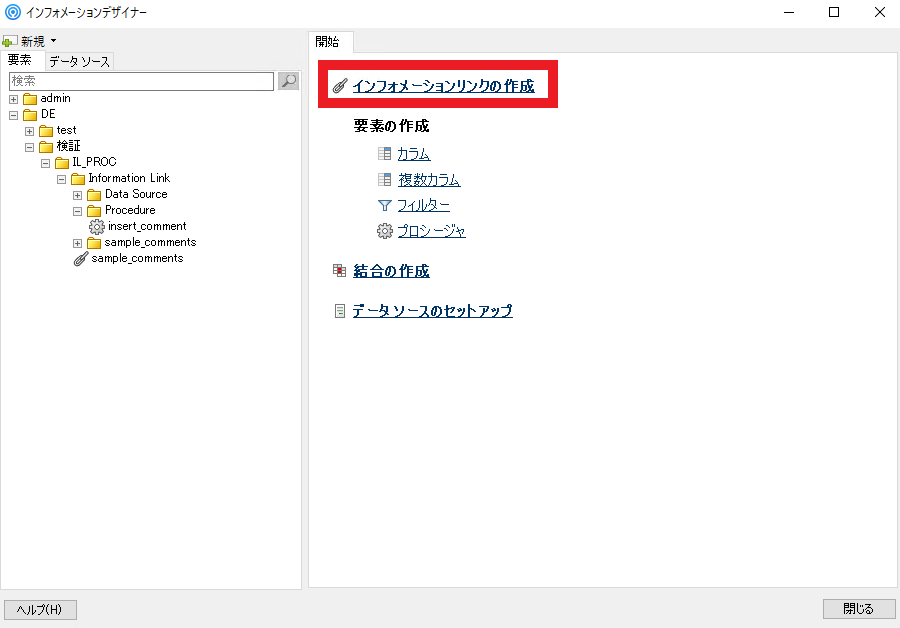Viewport: 900px width, 628px height.
Task: Open the 新規 dropdown arrow
Action: tap(53, 41)
